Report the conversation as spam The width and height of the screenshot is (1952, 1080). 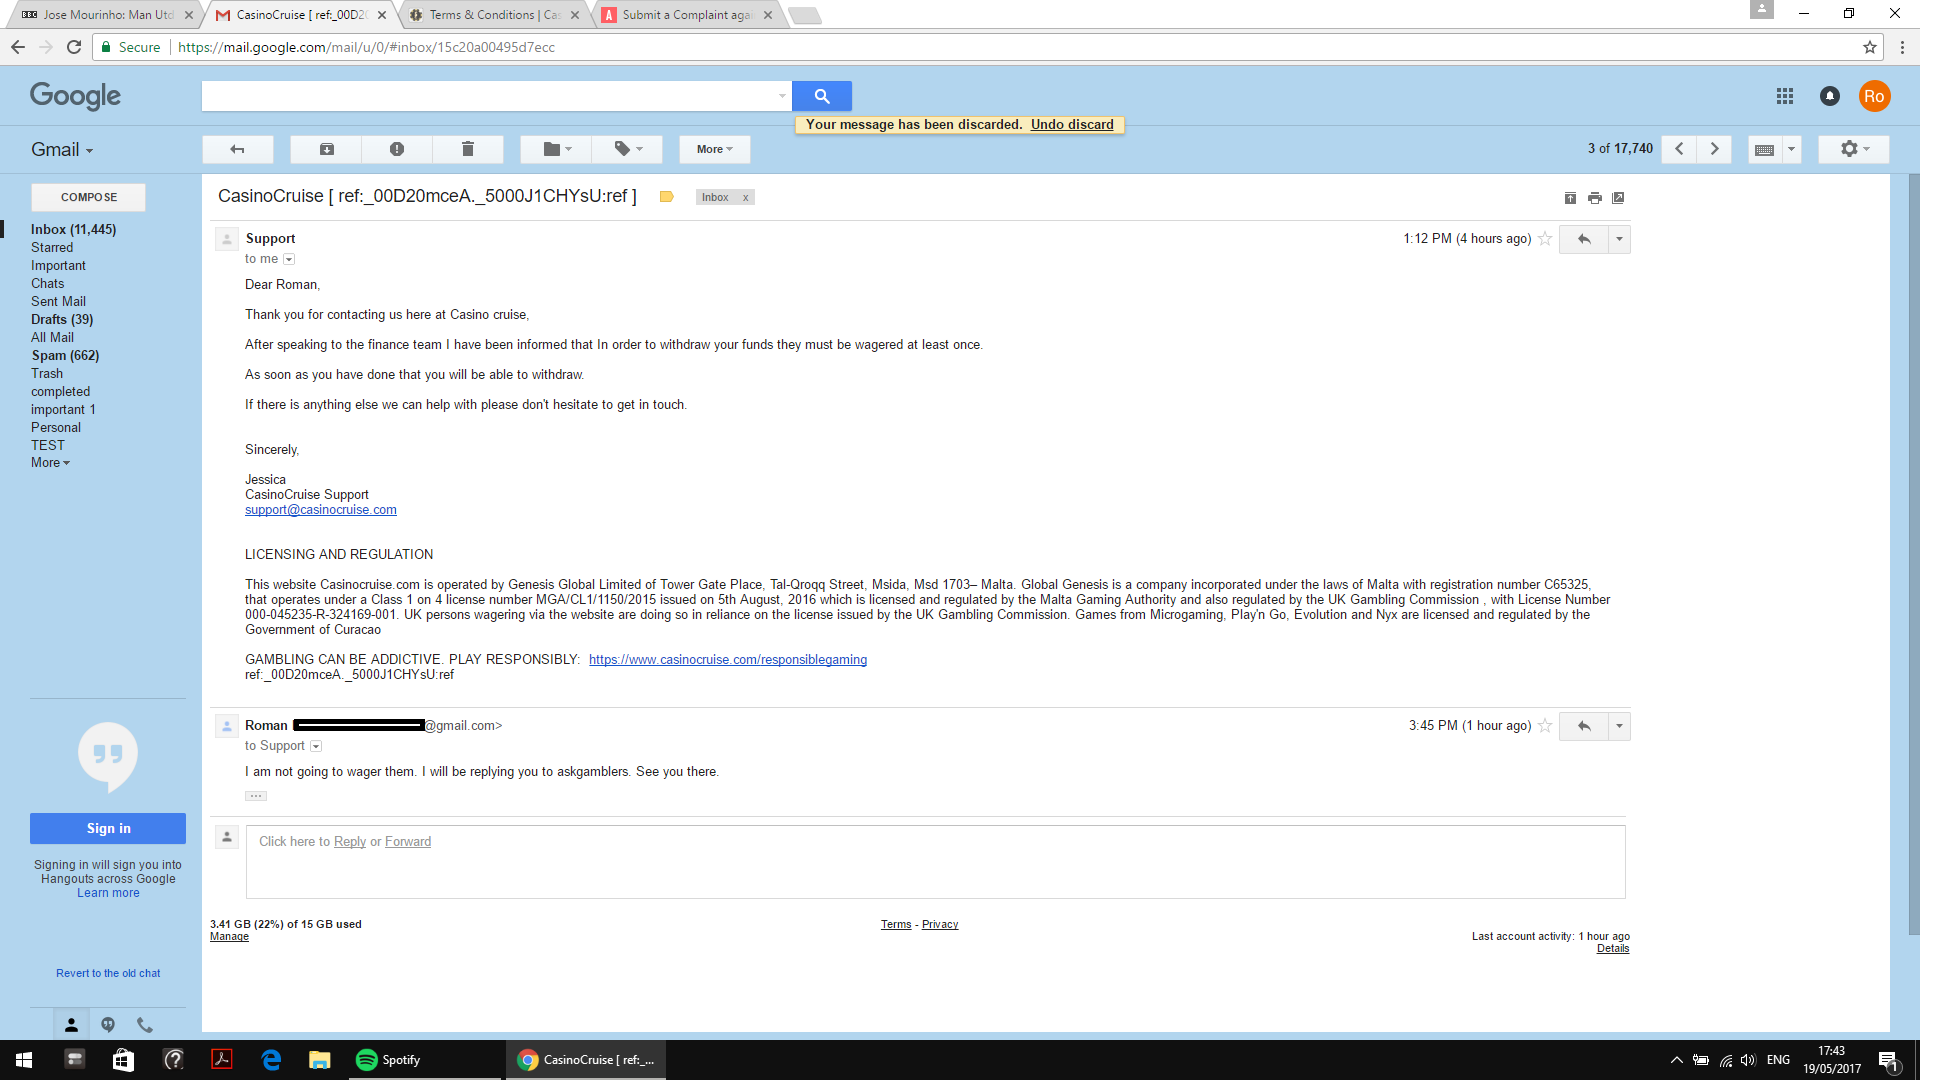tap(397, 149)
